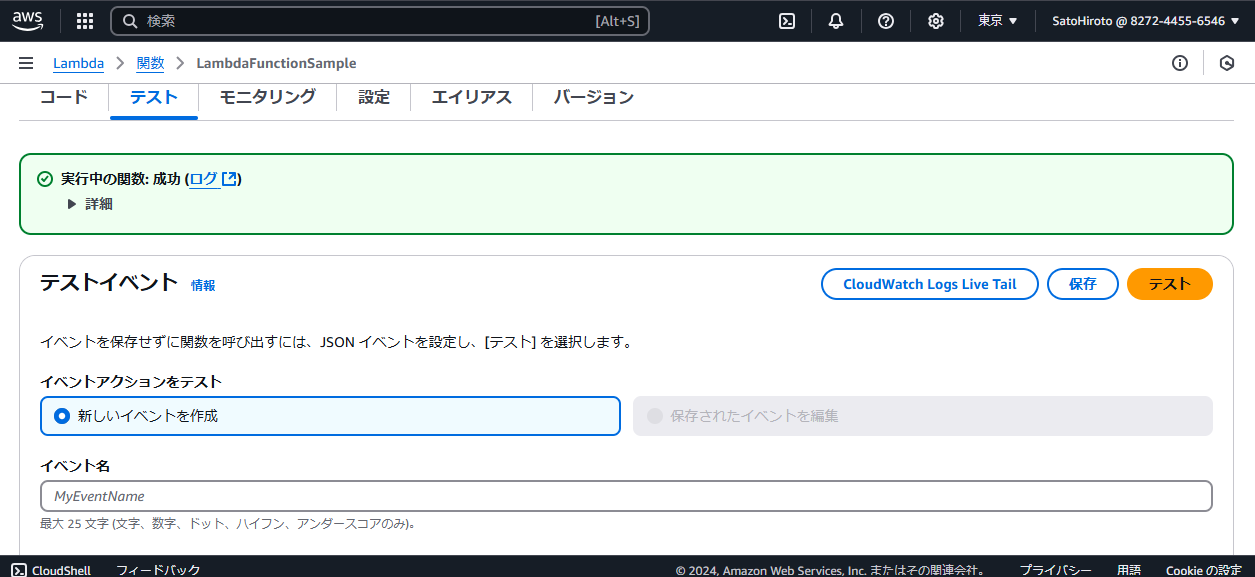Choose 保存されたイベントを編集 option

point(655,416)
